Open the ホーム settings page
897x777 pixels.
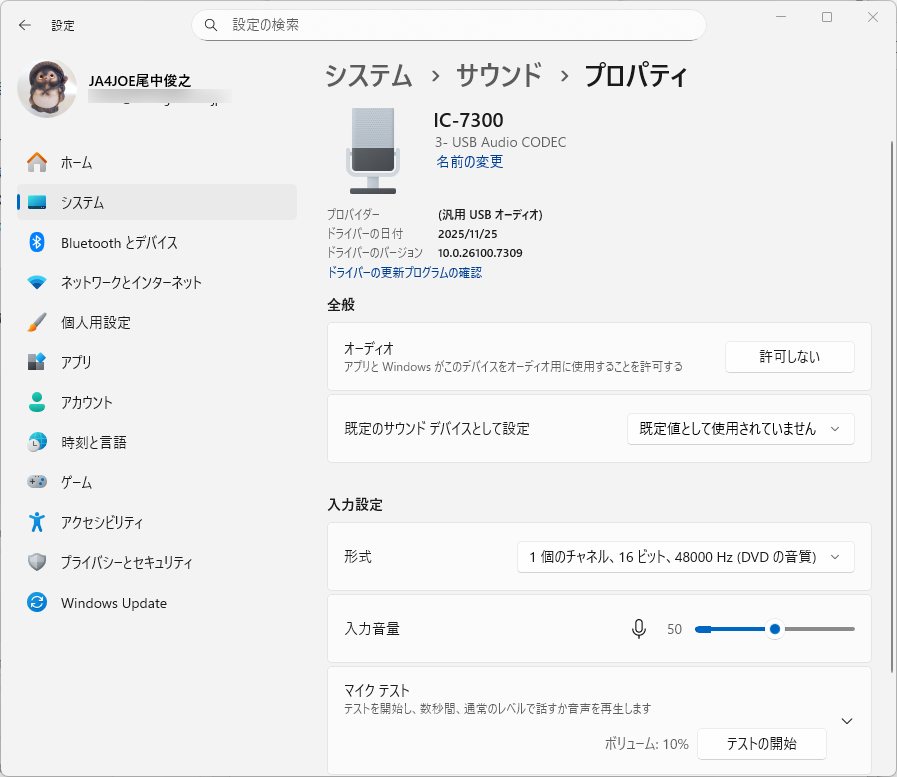(157, 162)
